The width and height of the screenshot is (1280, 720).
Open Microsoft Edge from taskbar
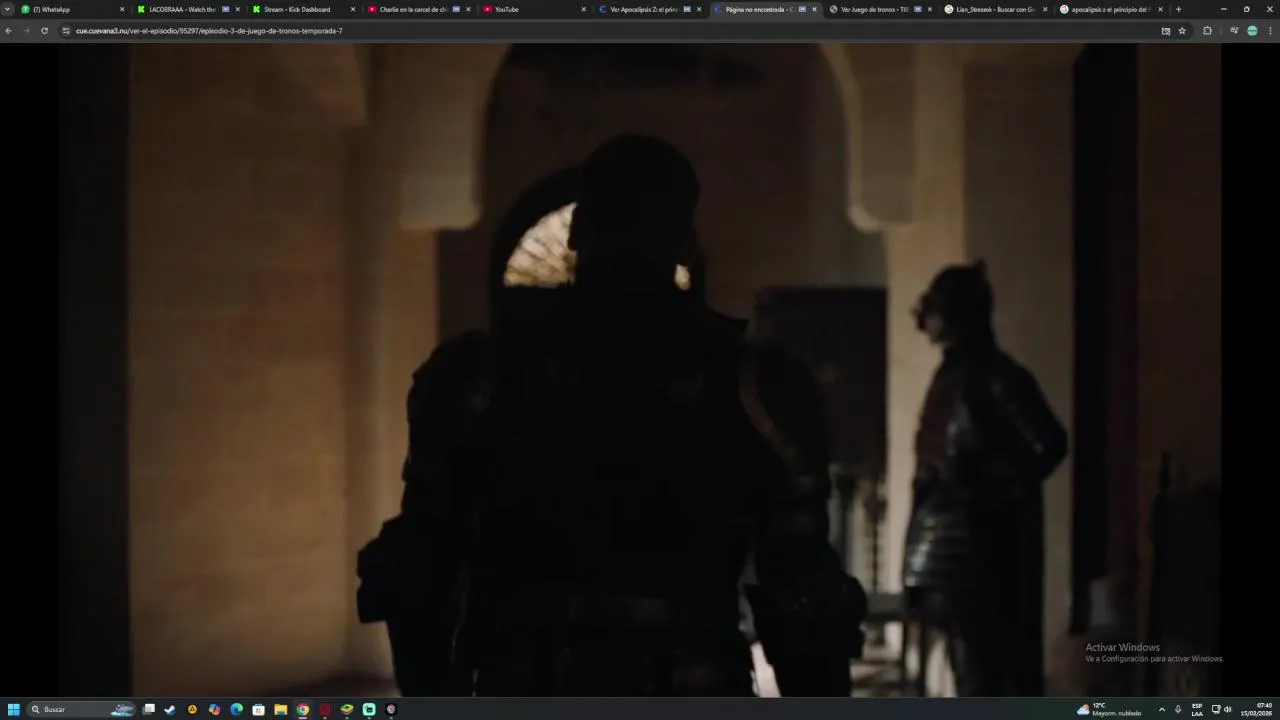coord(236,709)
